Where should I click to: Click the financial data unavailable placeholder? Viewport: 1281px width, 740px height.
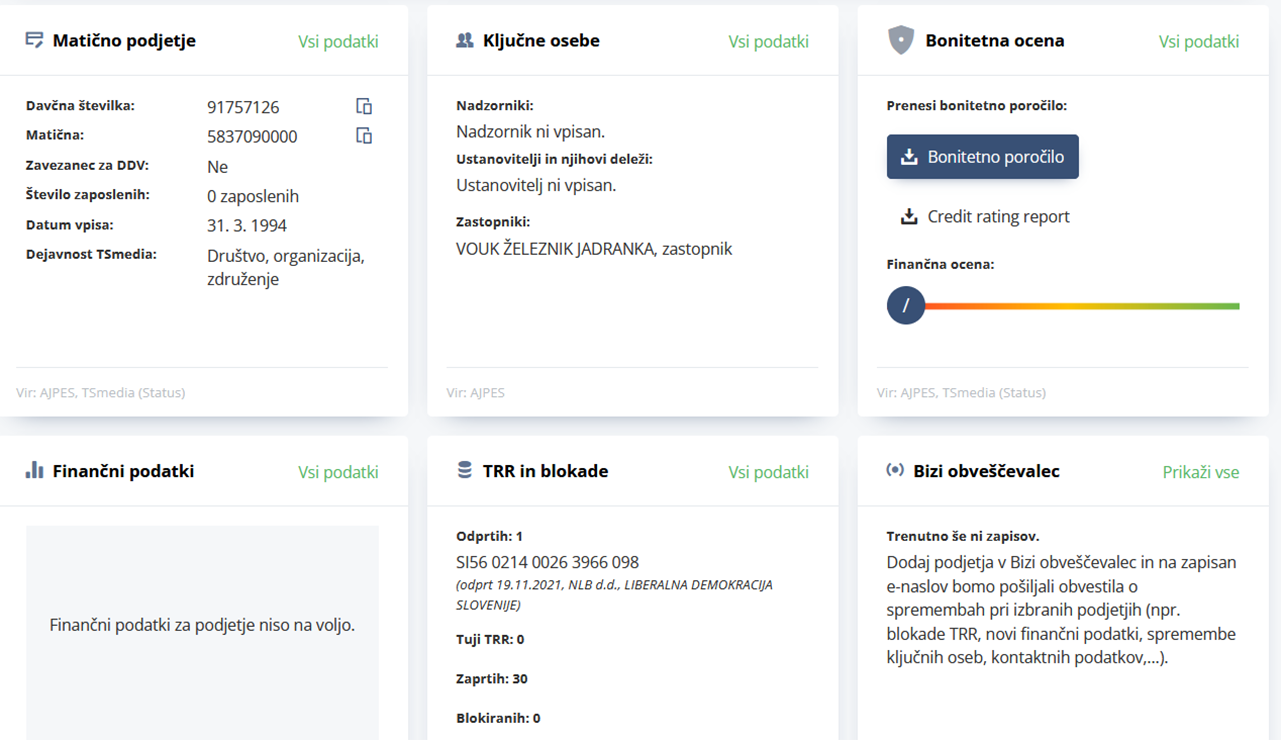tap(202, 625)
